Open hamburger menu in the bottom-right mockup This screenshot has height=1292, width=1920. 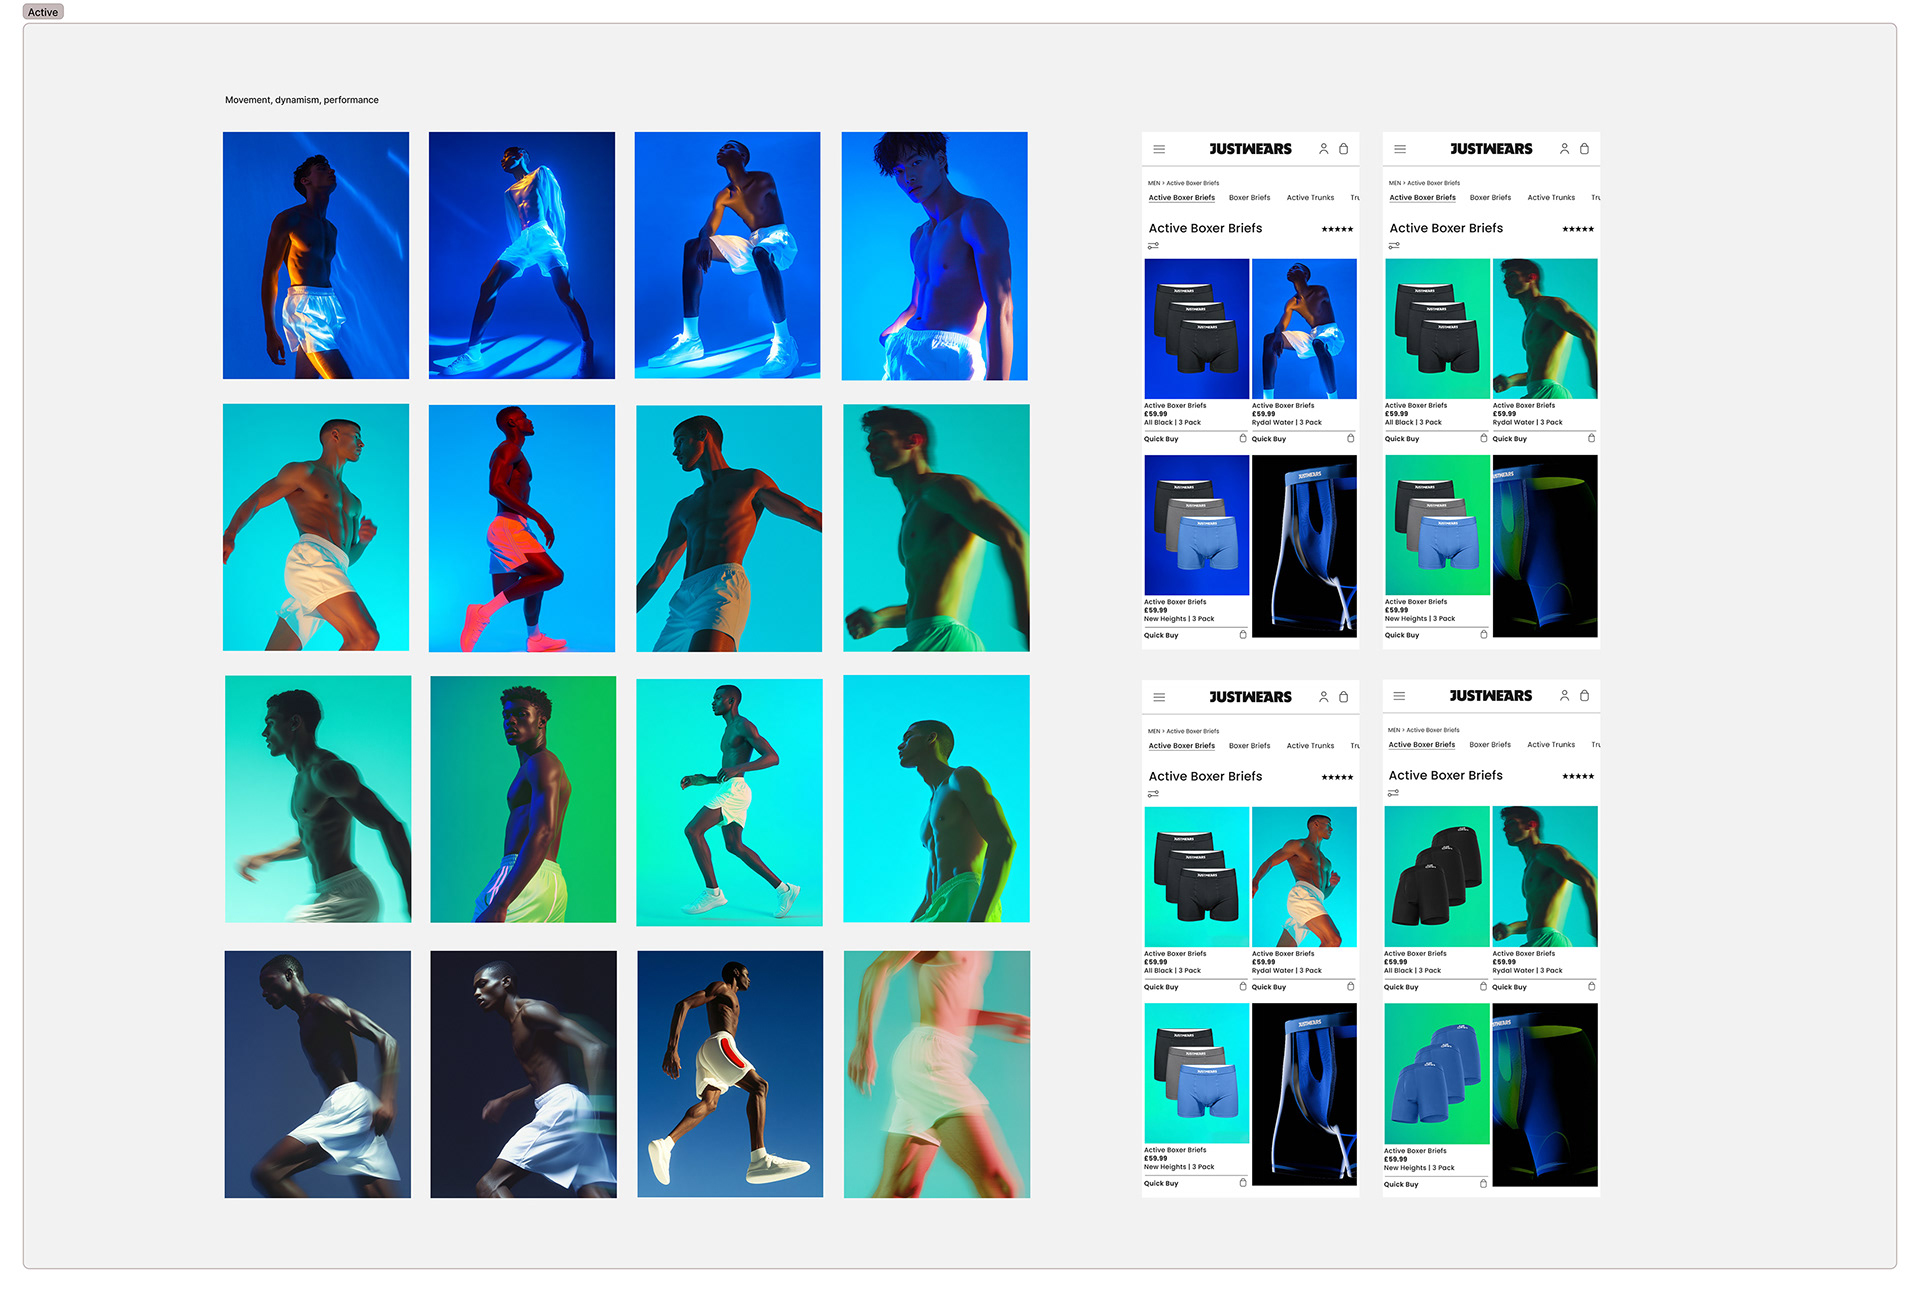[x=1399, y=696]
